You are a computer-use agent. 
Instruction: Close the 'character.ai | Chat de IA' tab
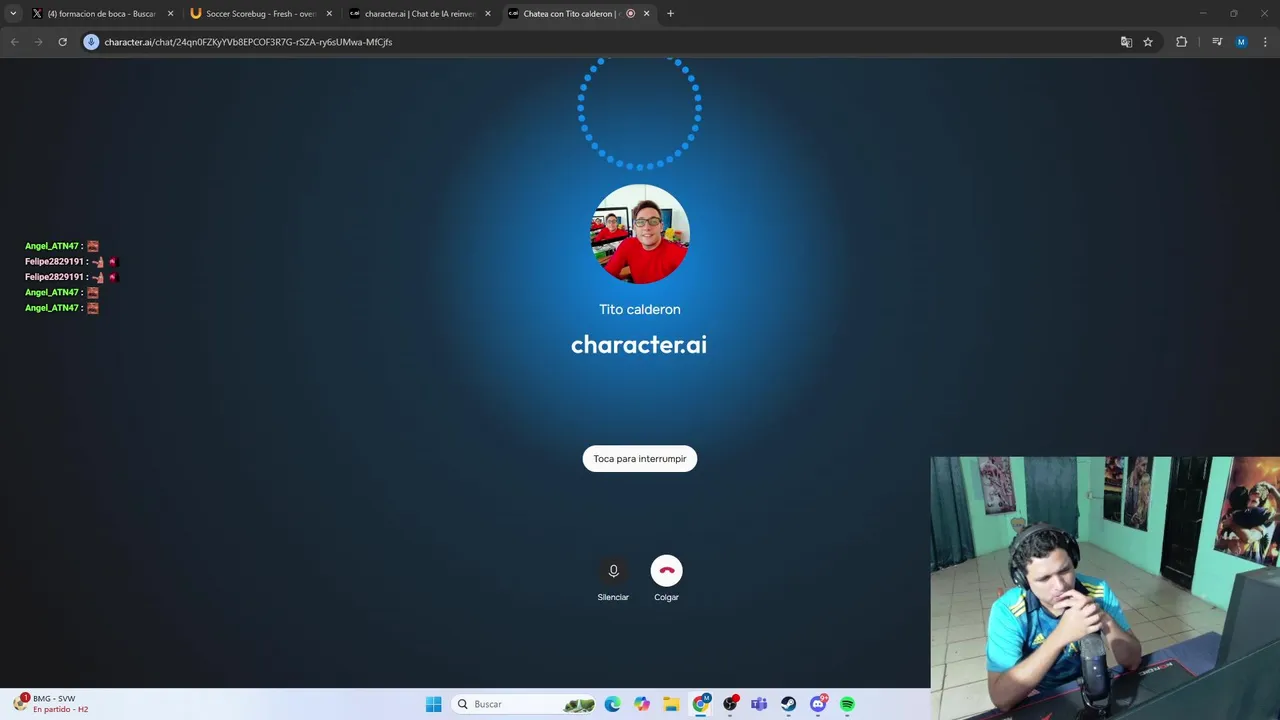click(x=488, y=14)
